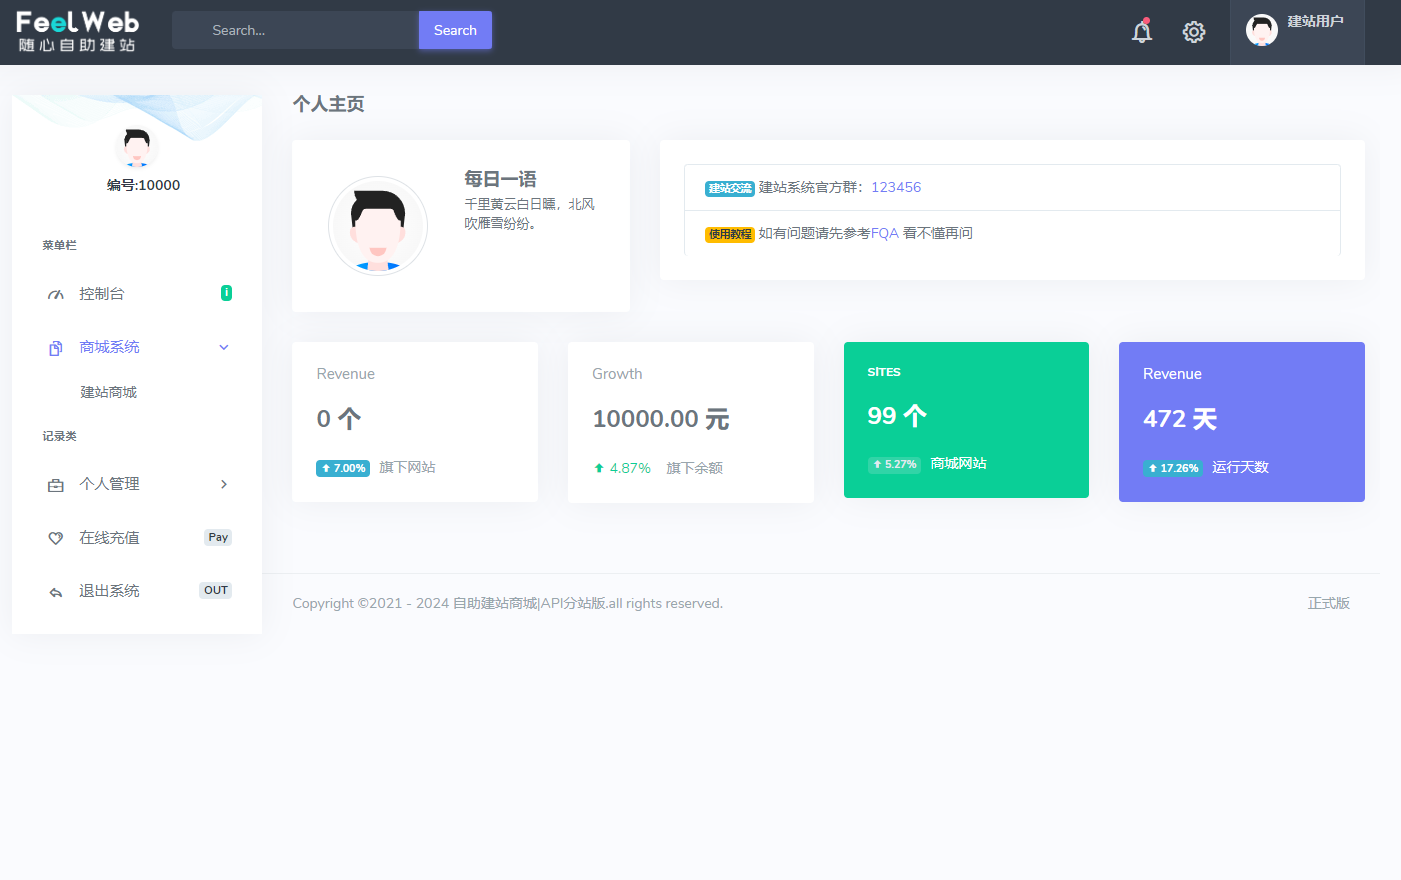
Task: Click the notification bell icon
Action: (x=1141, y=32)
